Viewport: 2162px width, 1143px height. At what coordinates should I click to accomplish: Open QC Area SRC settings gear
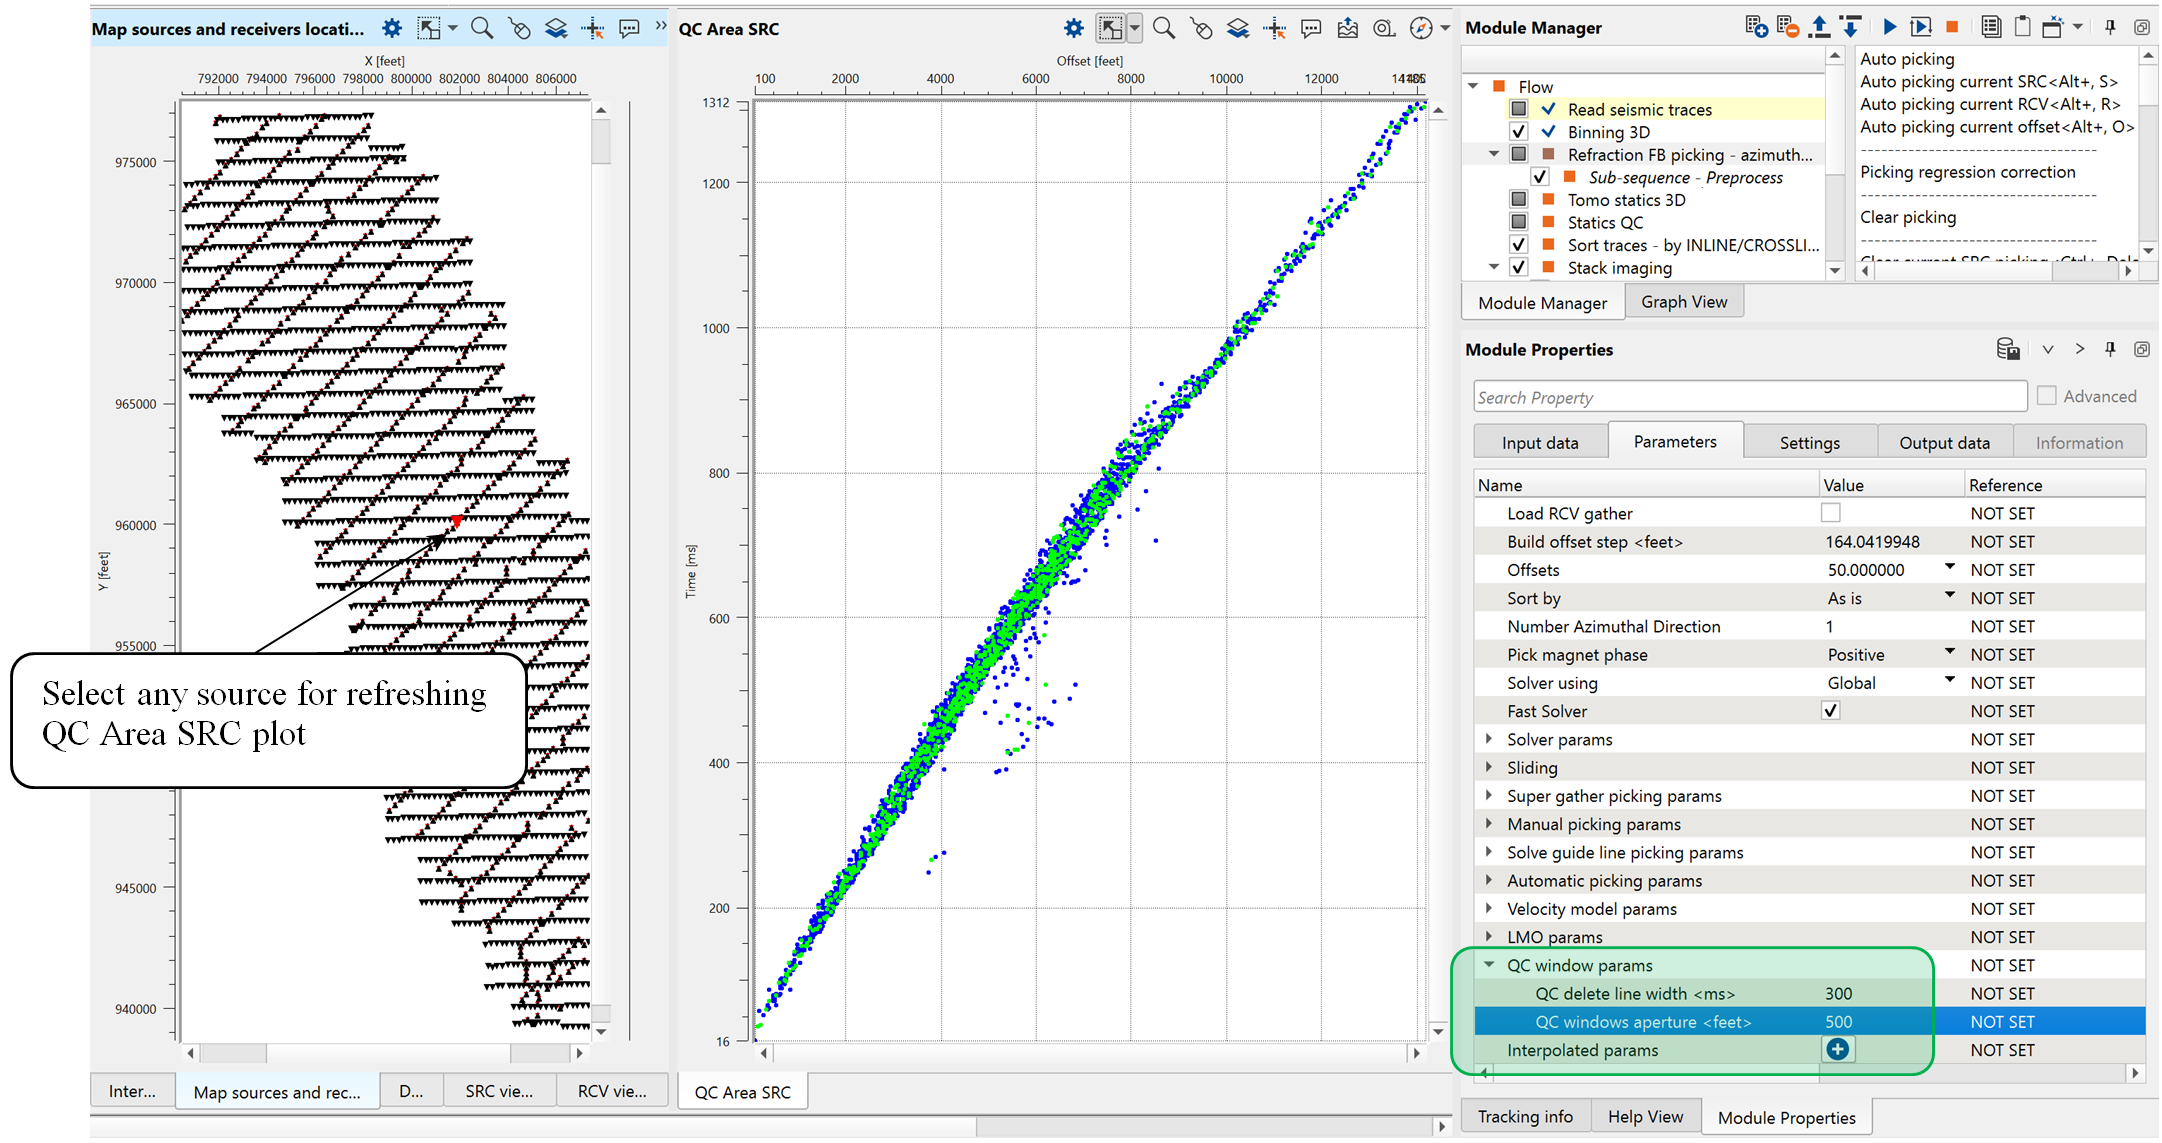click(x=1073, y=28)
